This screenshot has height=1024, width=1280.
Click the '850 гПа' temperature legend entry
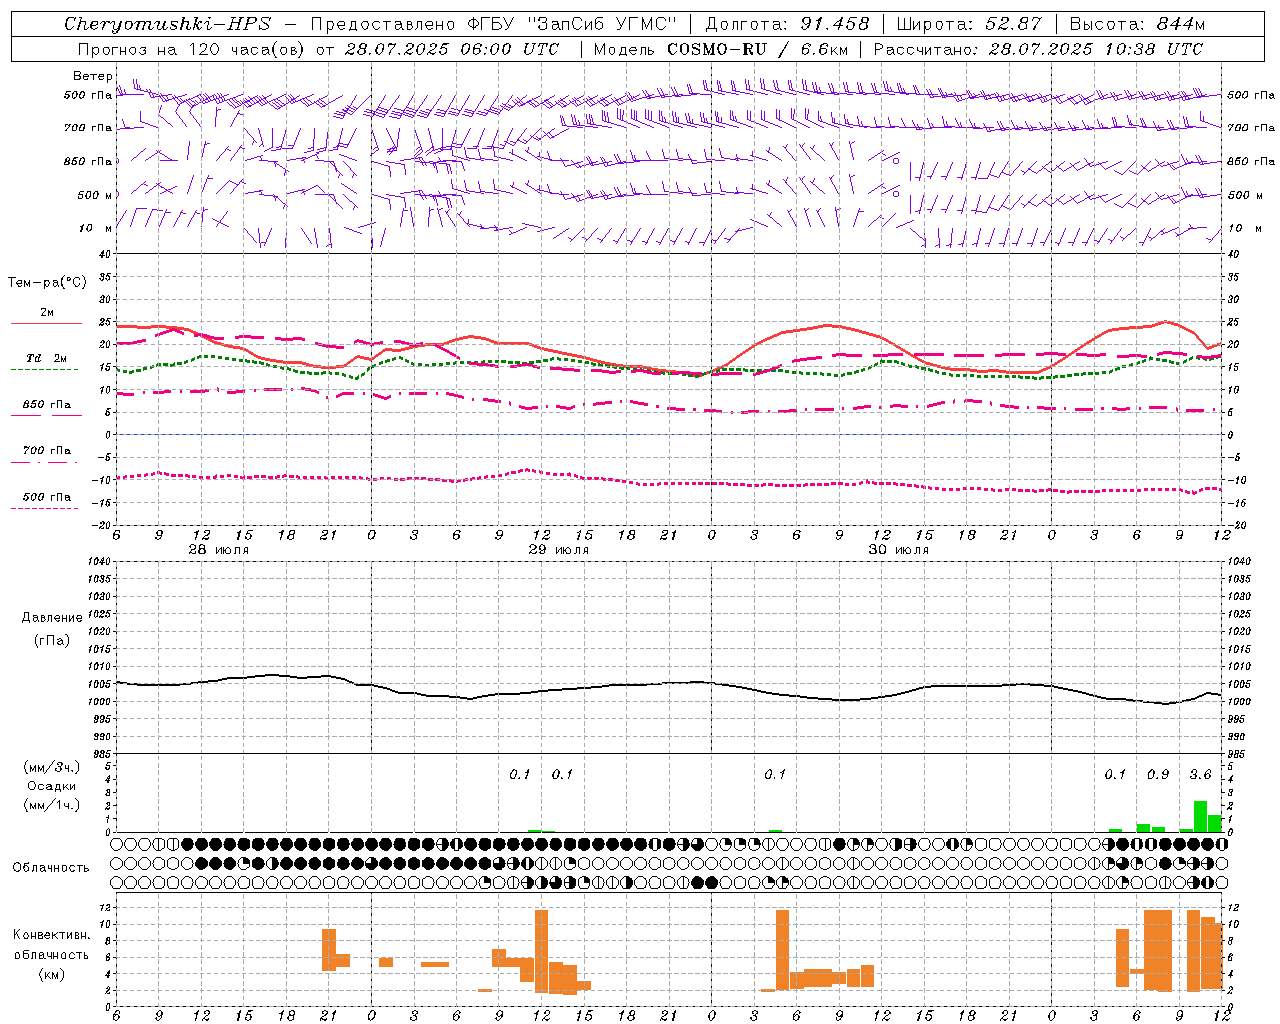click(x=47, y=405)
